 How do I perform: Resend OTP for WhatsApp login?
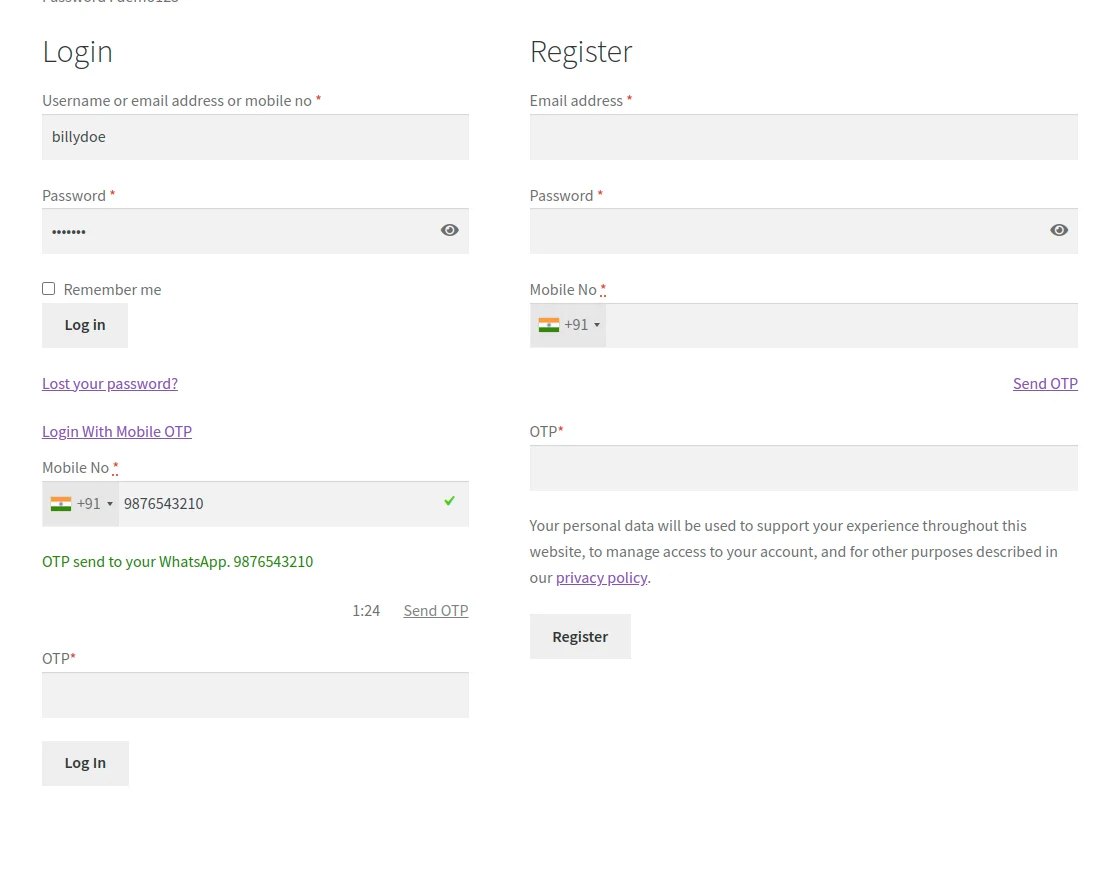(x=435, y=610)
